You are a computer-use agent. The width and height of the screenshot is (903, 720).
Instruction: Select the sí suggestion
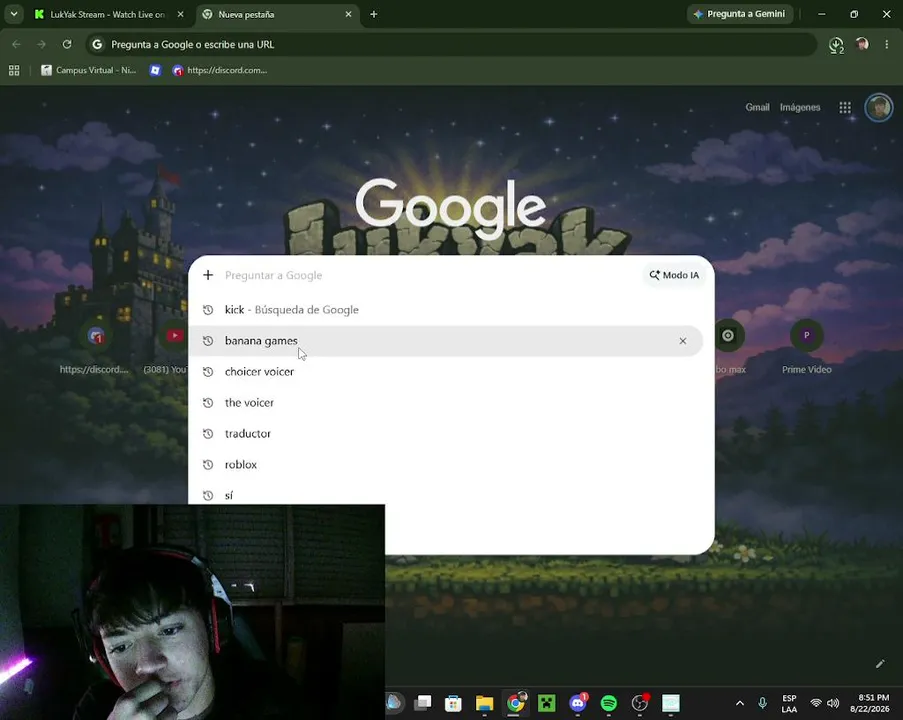click(x=445, y=495)
